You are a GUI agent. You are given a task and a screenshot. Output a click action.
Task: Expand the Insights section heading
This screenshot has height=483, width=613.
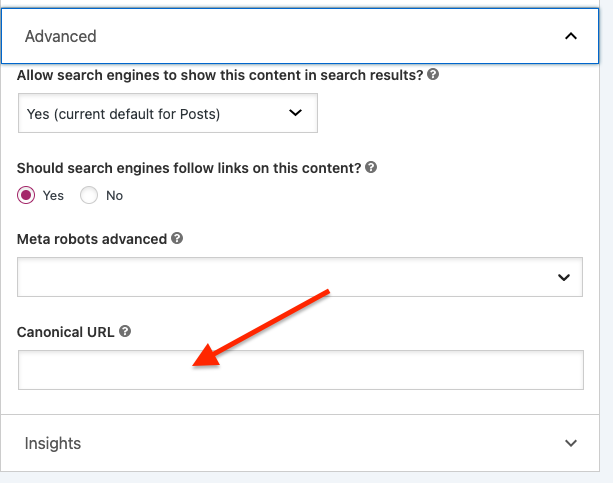[300, 443]
